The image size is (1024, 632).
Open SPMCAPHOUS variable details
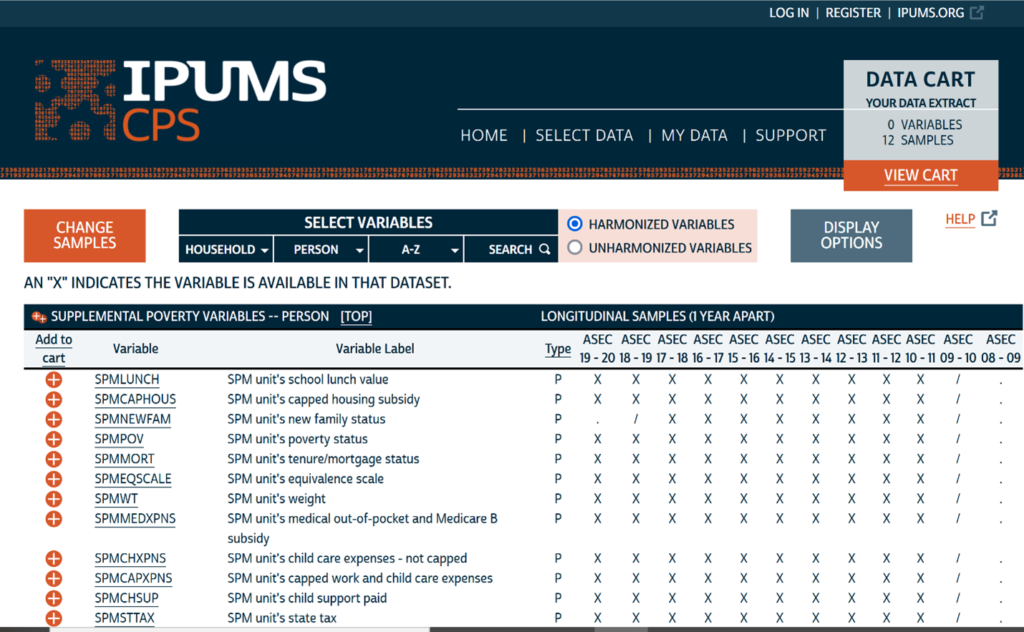pyautogui.click(x=135, y=400)
